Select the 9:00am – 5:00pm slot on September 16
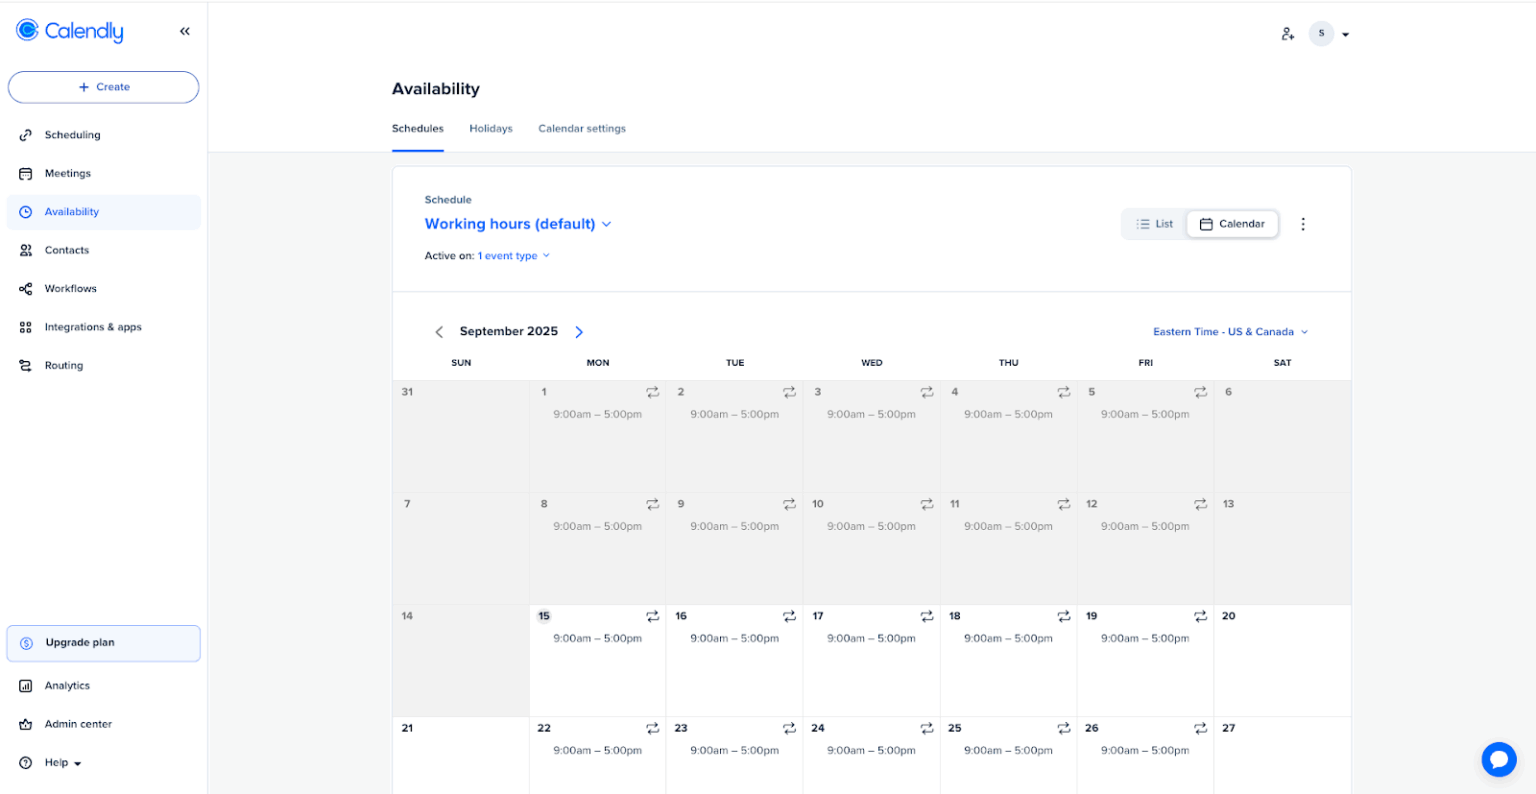Screen dimensions: 1536x794 pyautogui.click(x=735, y=638)
